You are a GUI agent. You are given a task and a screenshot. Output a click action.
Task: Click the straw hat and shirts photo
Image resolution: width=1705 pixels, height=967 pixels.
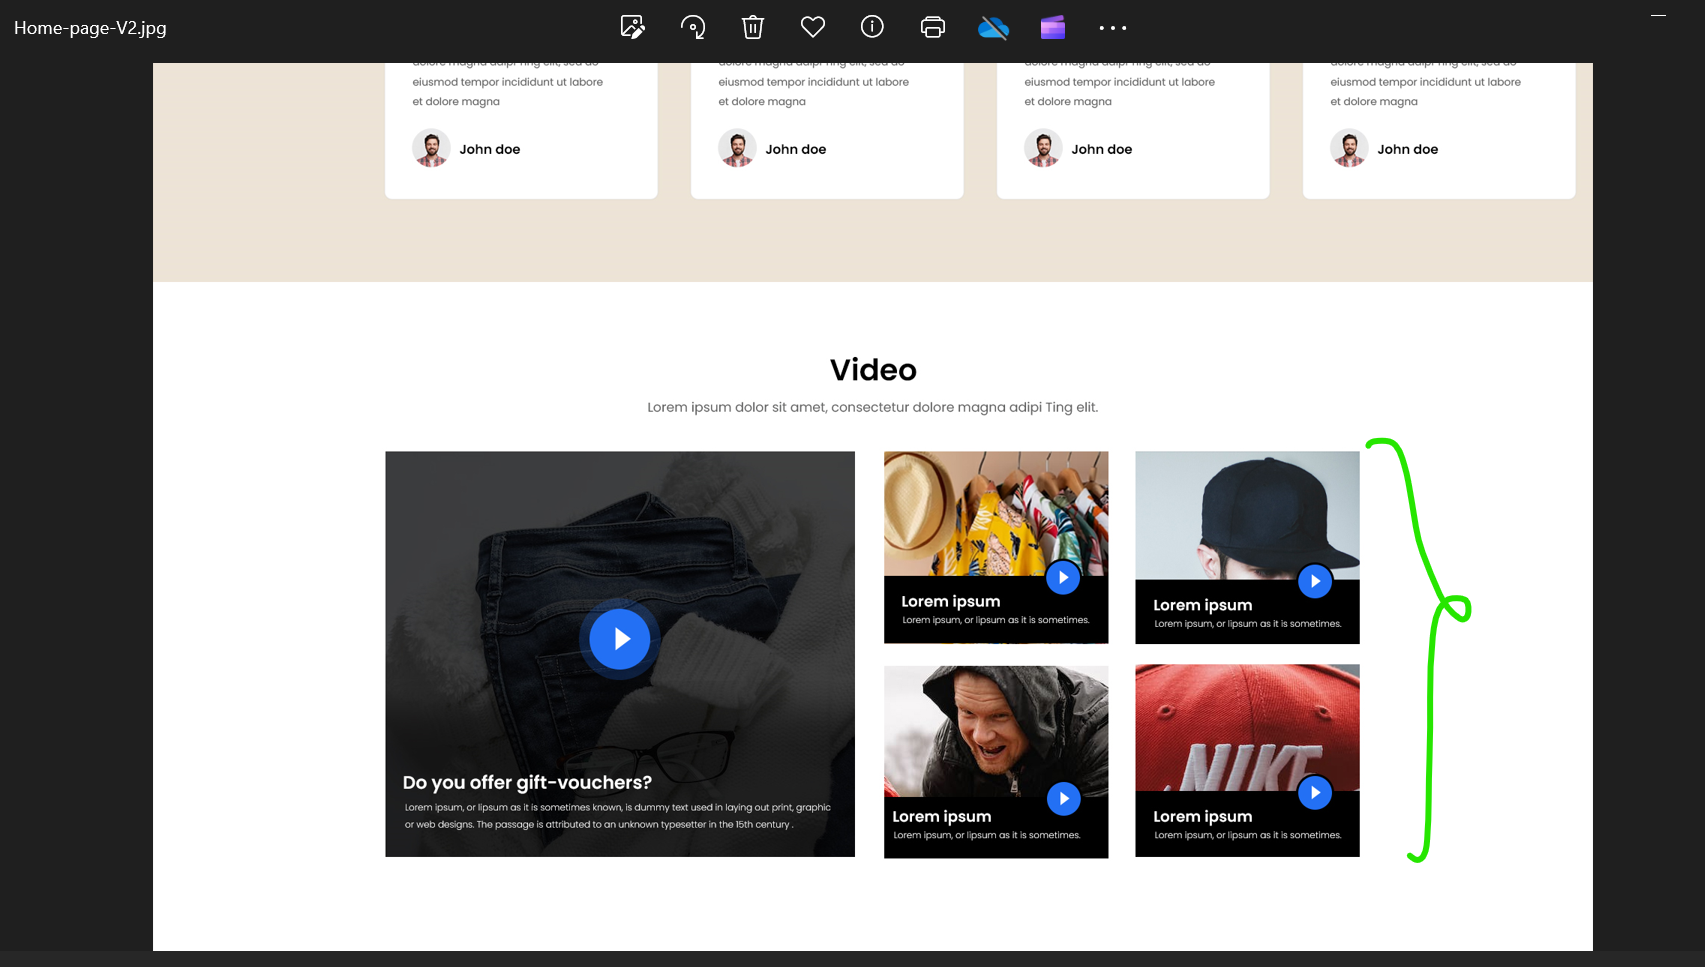tap(996, 513)
